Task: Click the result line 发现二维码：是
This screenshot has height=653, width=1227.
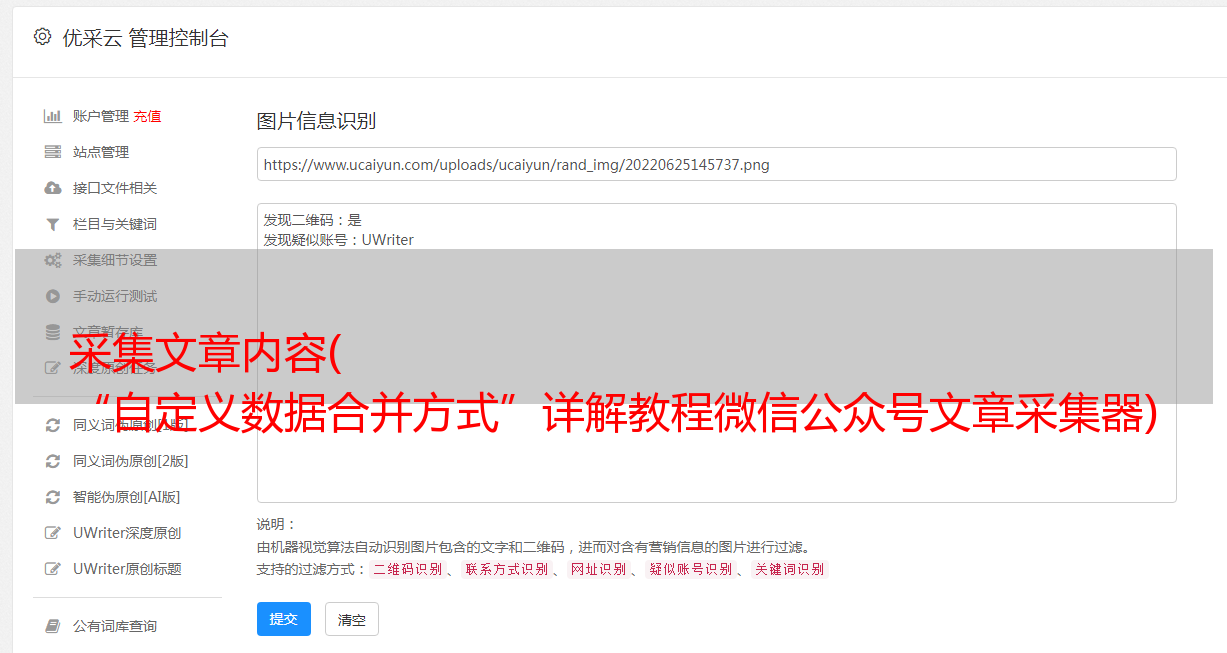Action: [313, 220]
